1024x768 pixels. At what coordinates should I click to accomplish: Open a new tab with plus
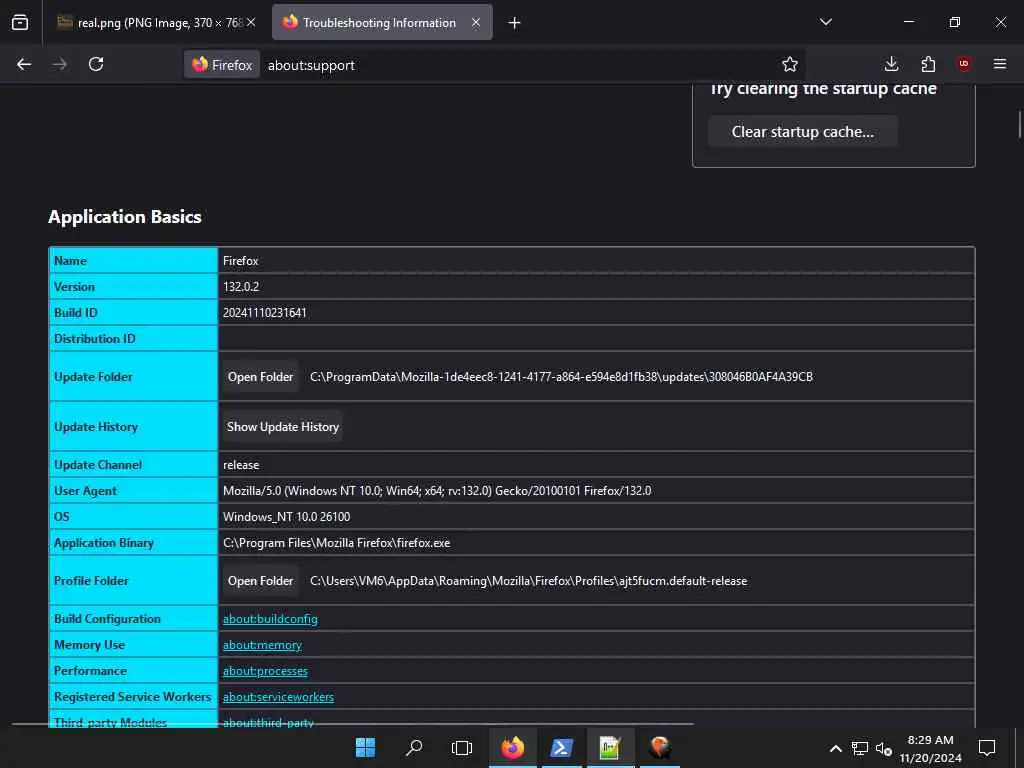[515, 23]
